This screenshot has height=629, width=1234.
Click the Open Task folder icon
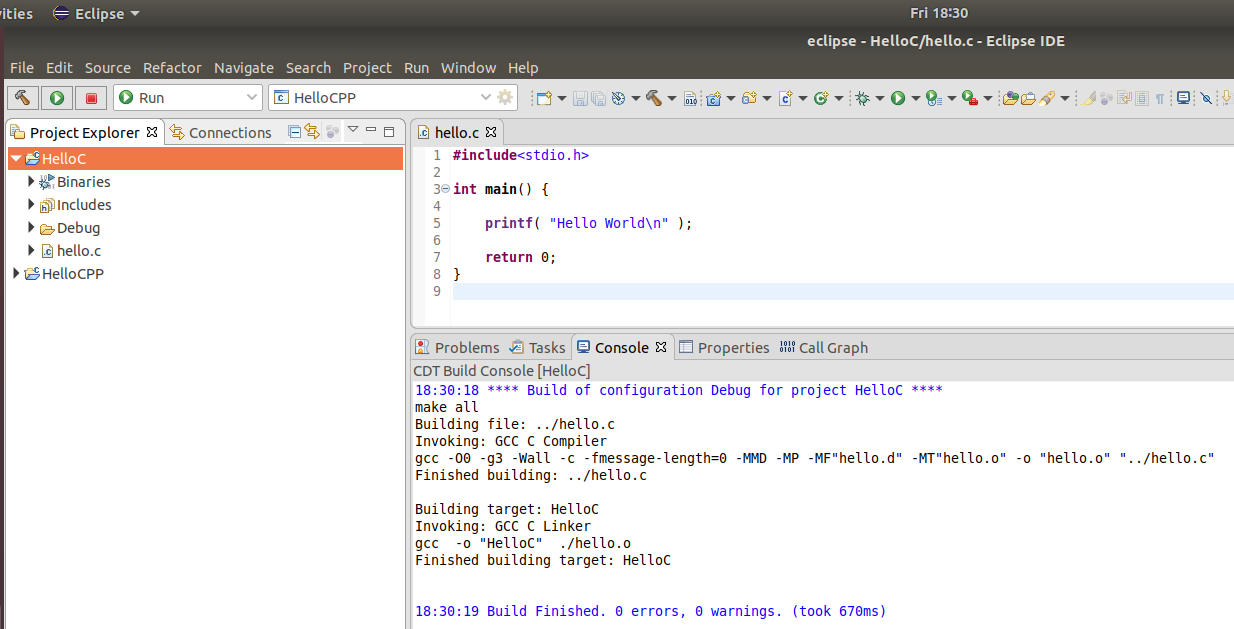coord(1028,98)
